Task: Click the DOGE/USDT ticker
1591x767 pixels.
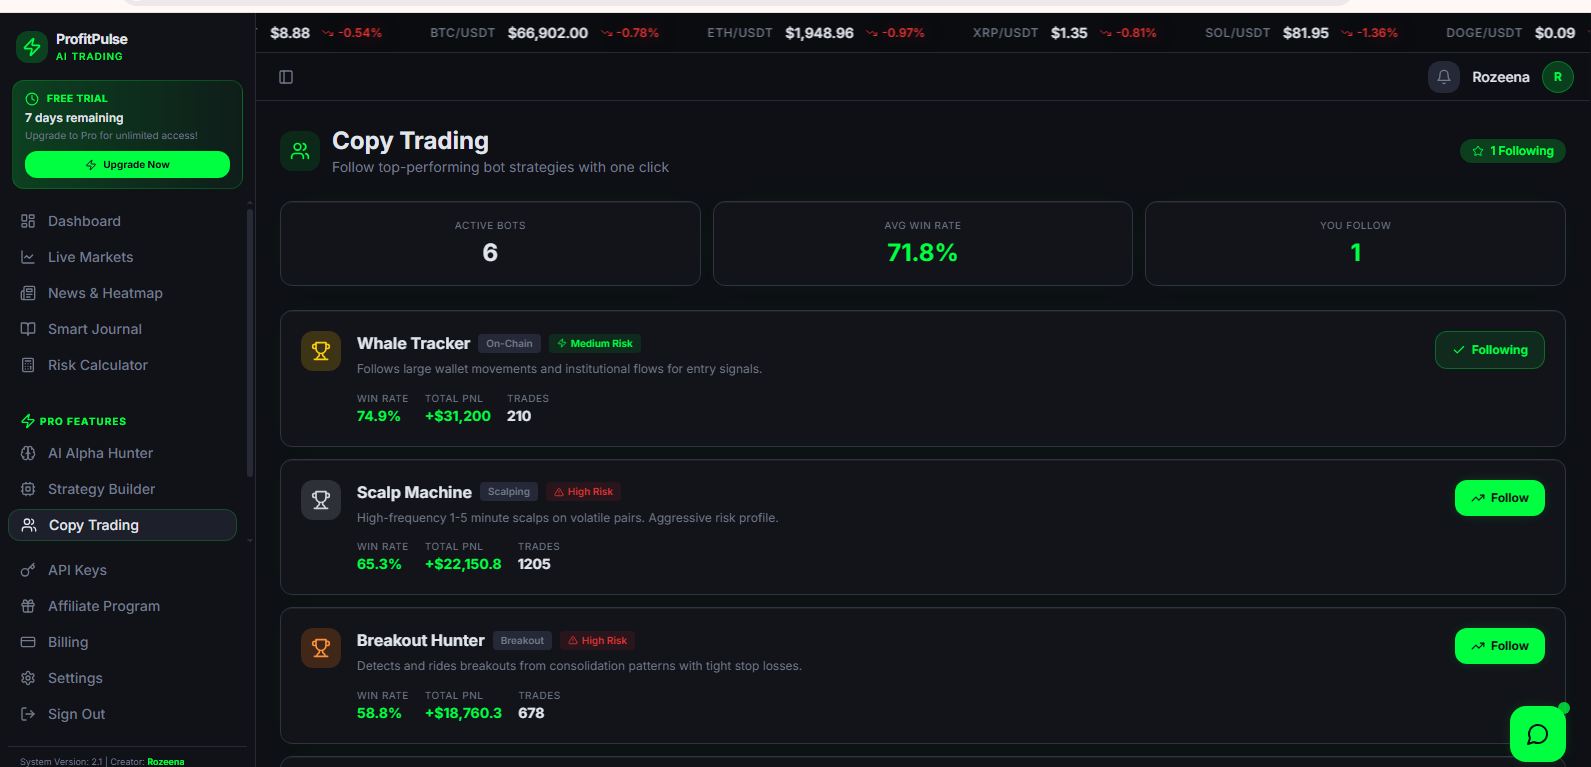Action: 1511,33
